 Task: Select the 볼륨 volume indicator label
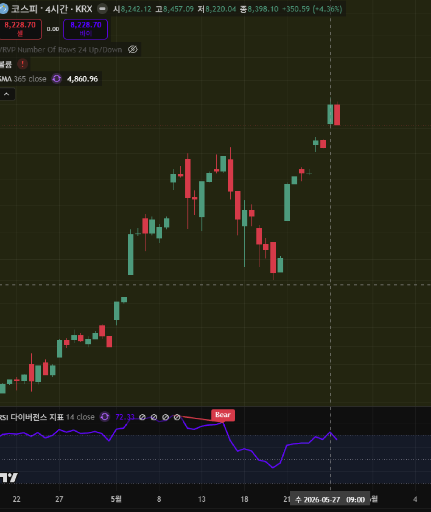[6, 64]
